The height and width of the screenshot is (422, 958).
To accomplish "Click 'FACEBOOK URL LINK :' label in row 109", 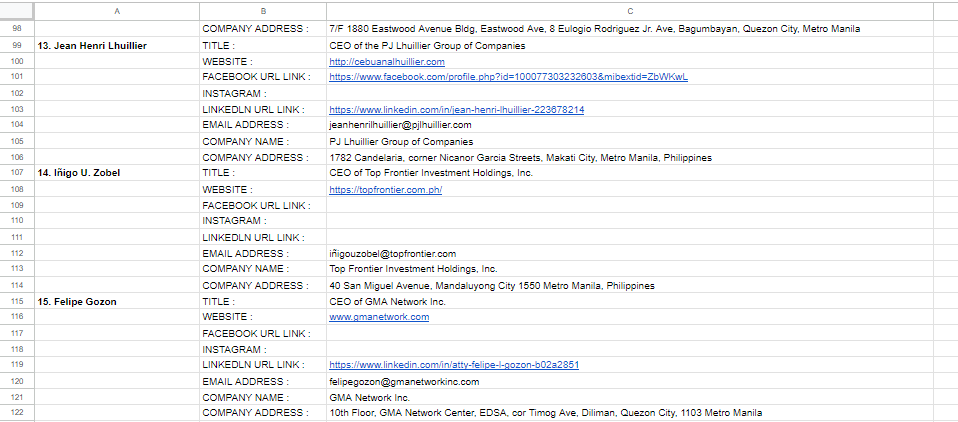I will (257, 206).
